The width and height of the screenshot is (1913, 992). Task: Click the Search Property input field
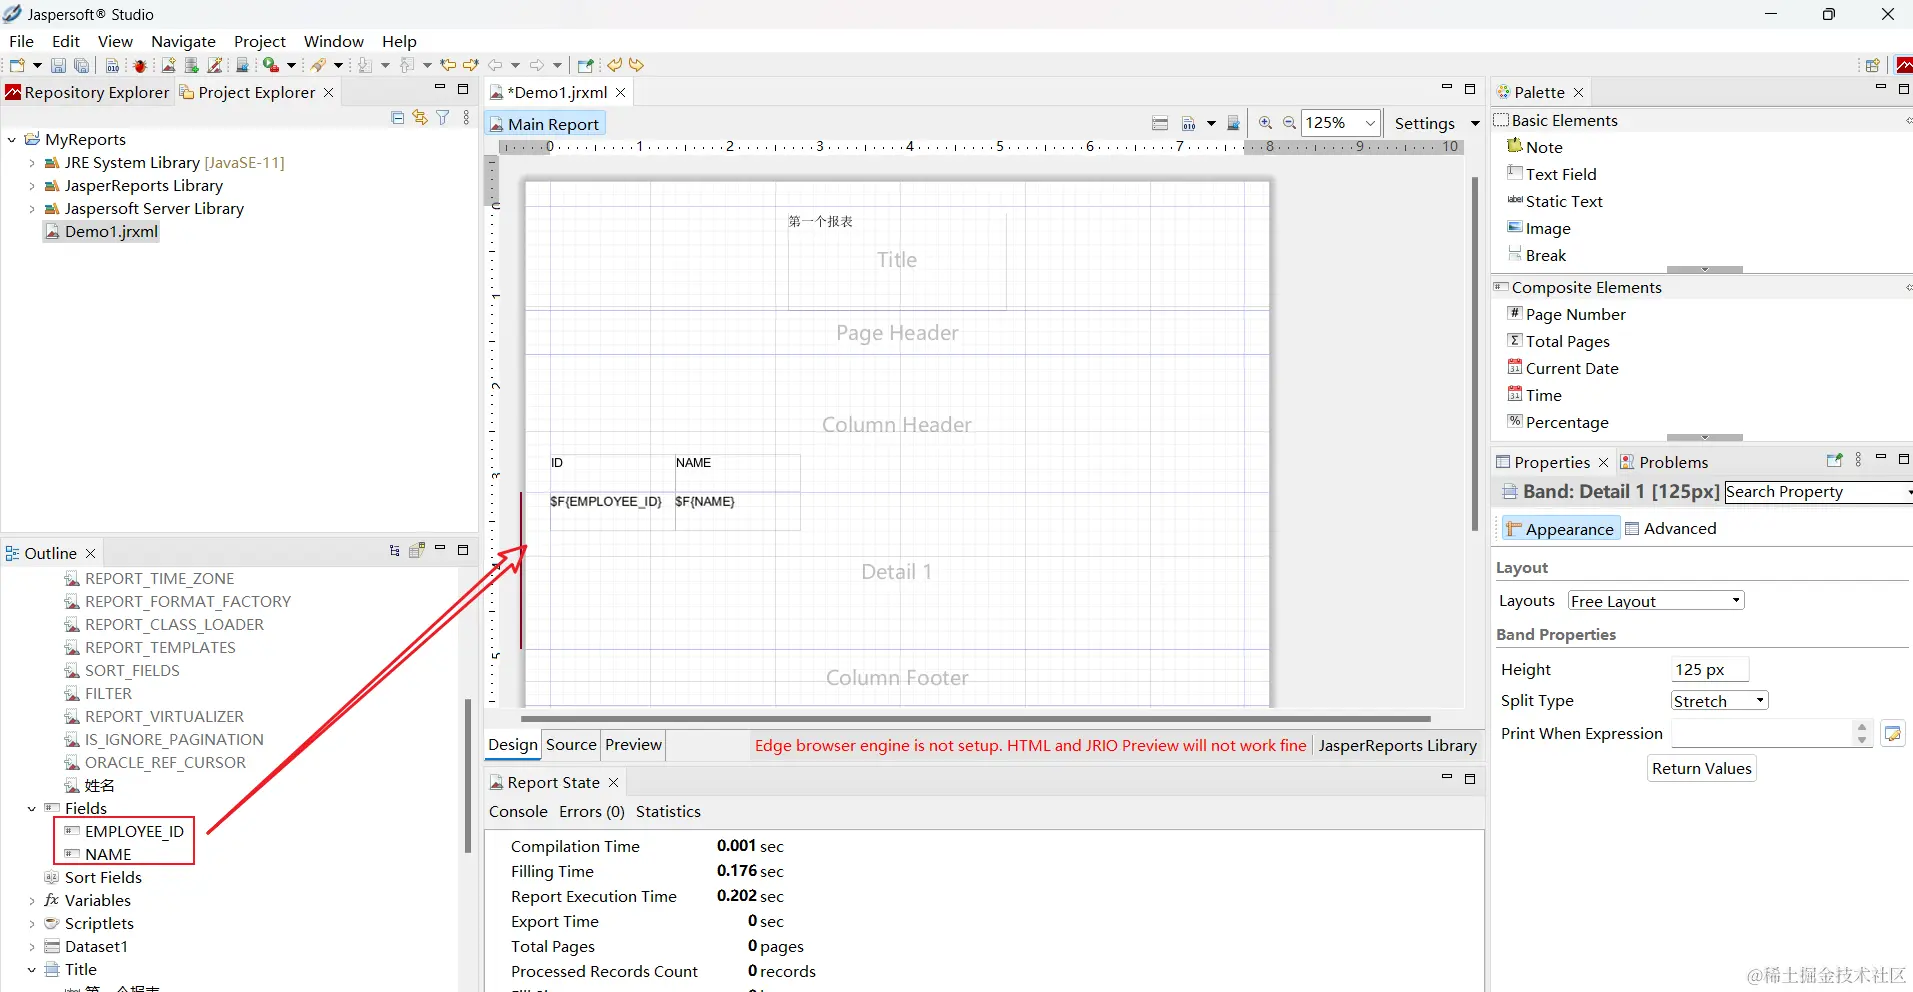click(1818, 492)
